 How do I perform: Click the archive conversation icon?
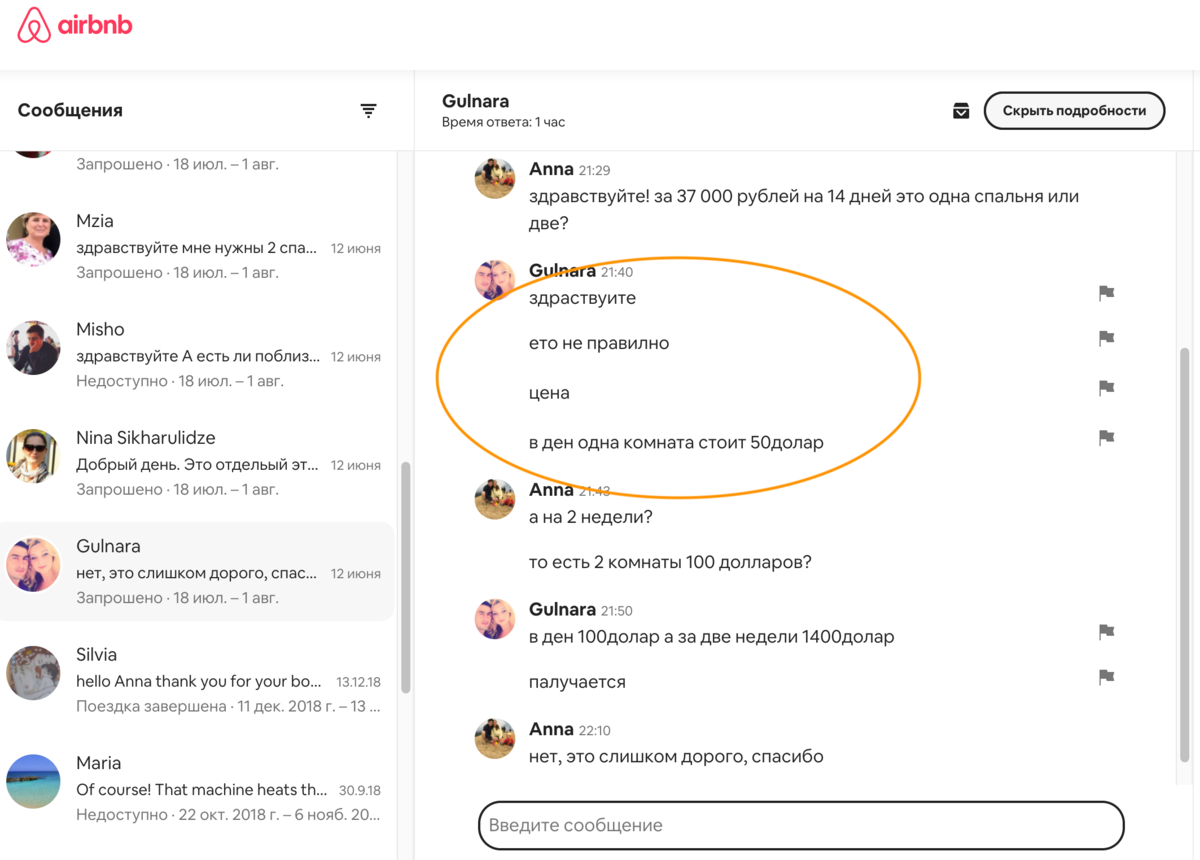961,110
